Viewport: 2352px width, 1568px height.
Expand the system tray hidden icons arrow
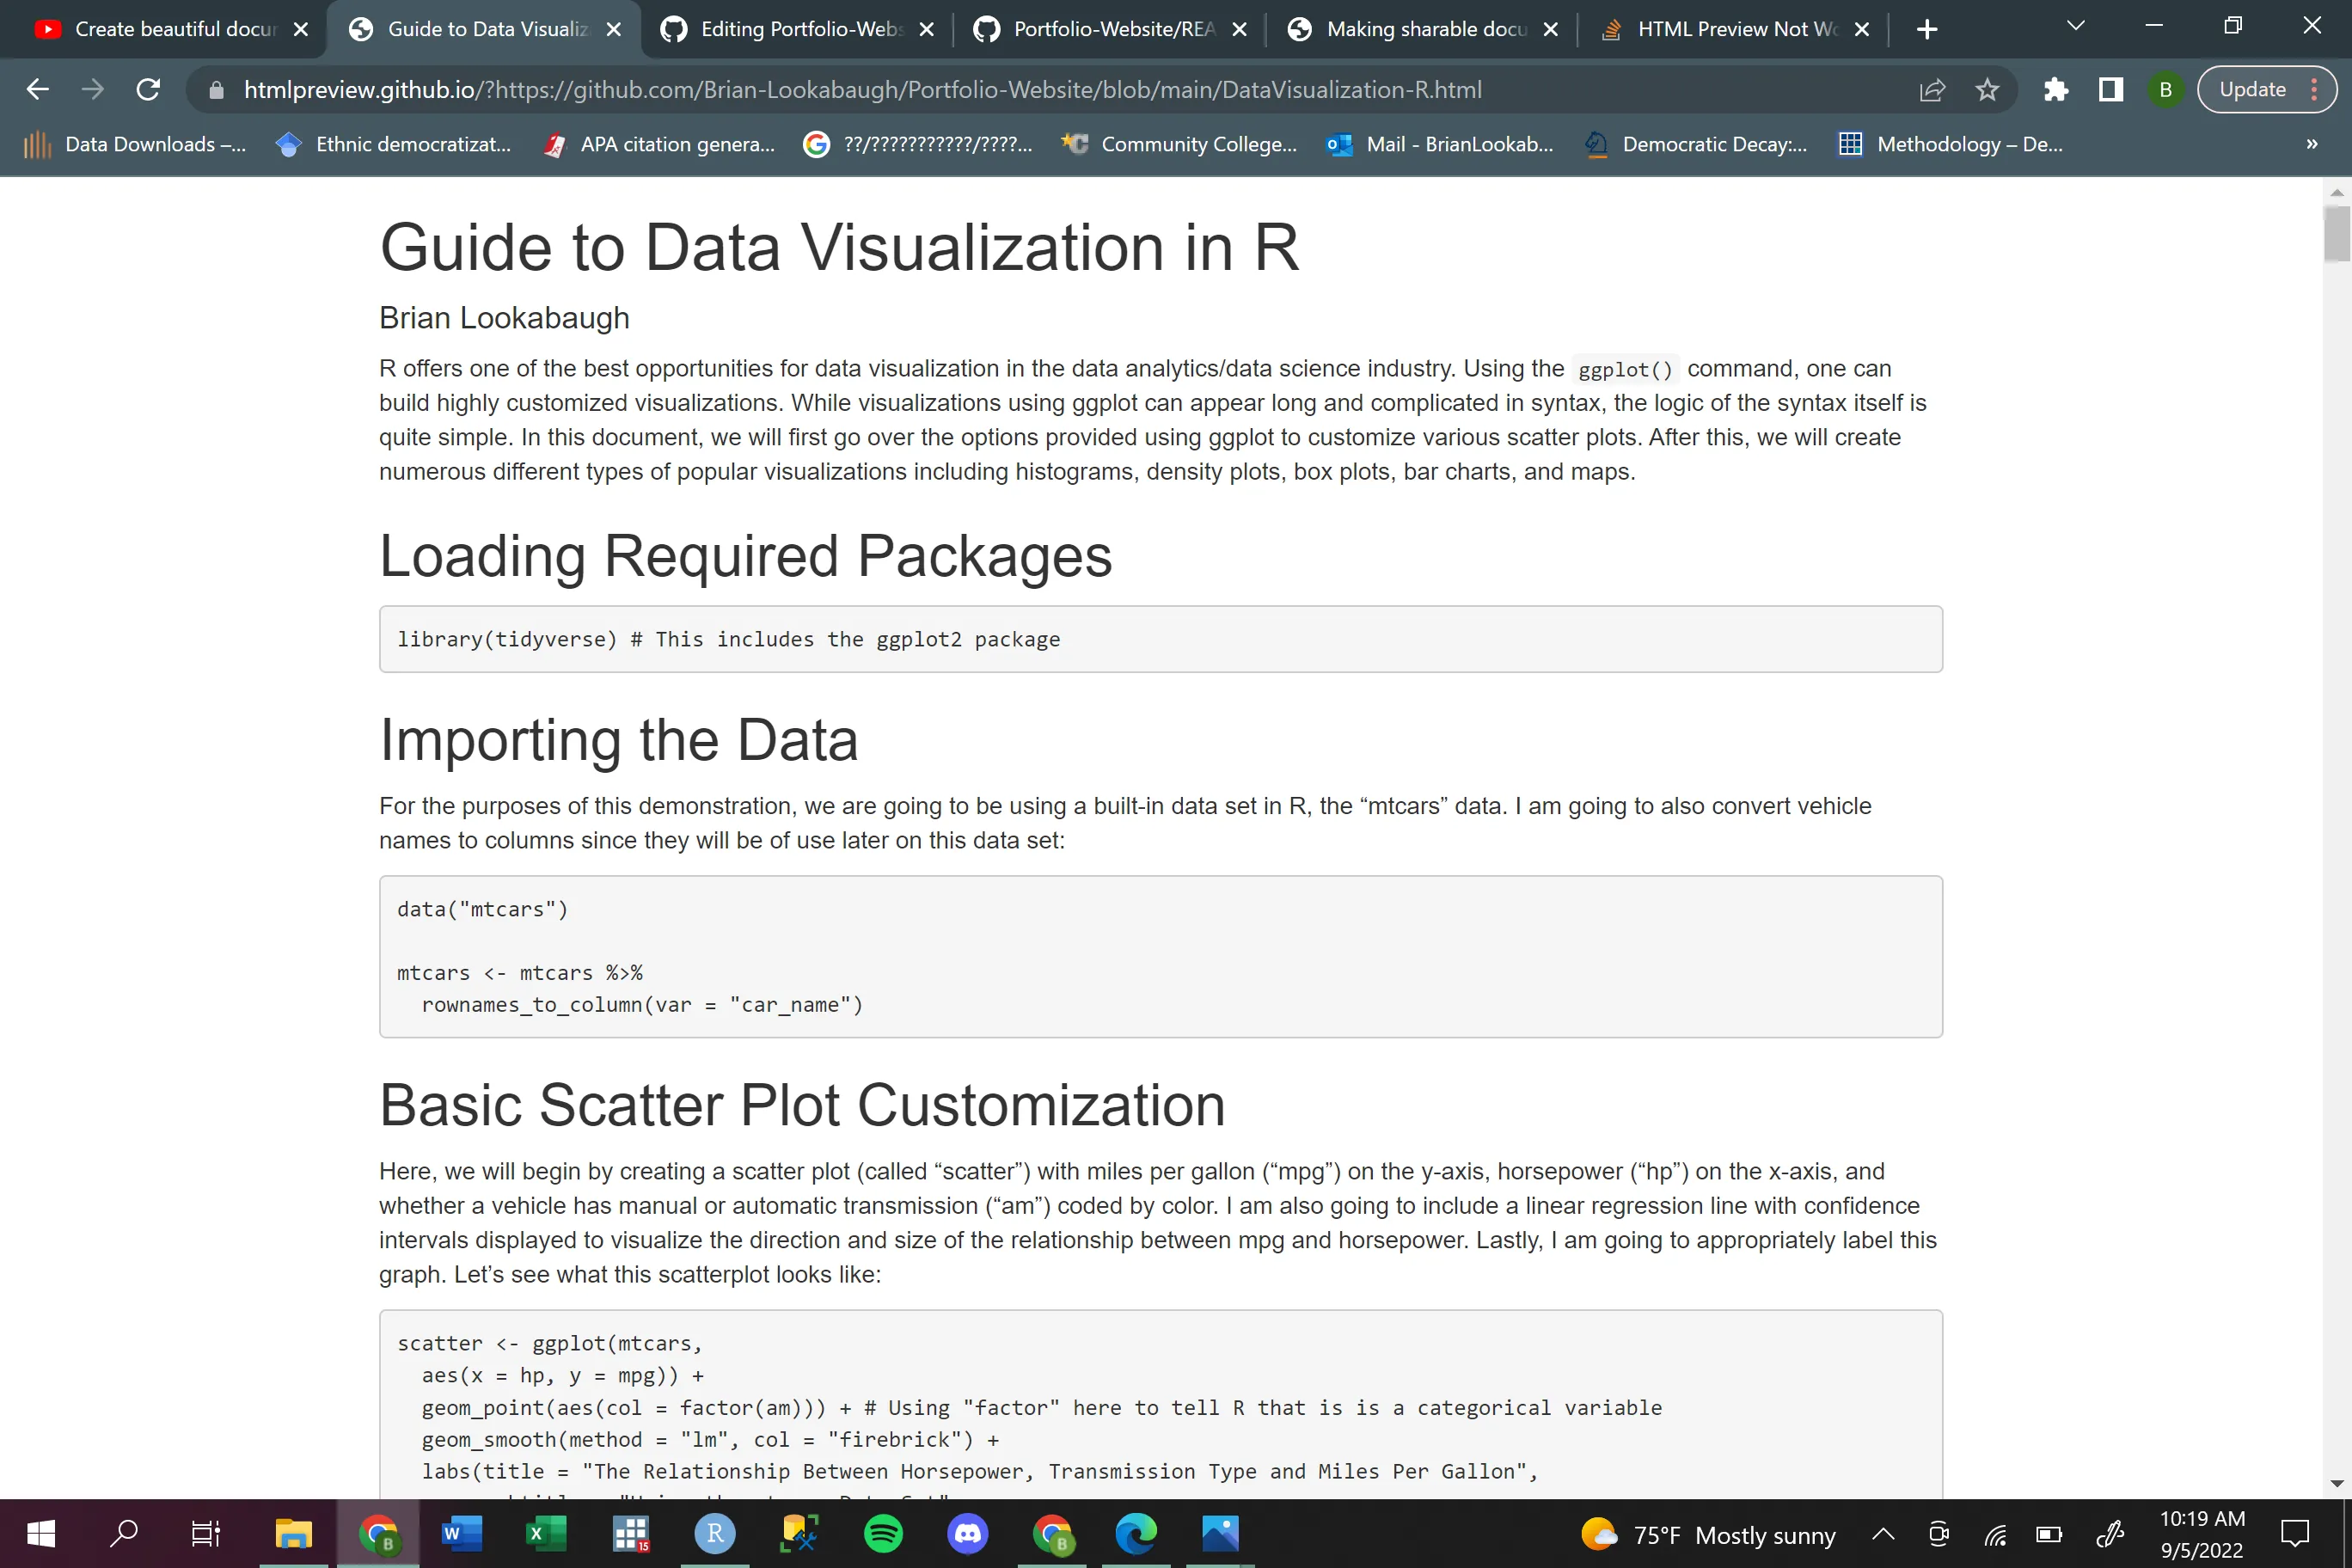click(1883, 1534)
